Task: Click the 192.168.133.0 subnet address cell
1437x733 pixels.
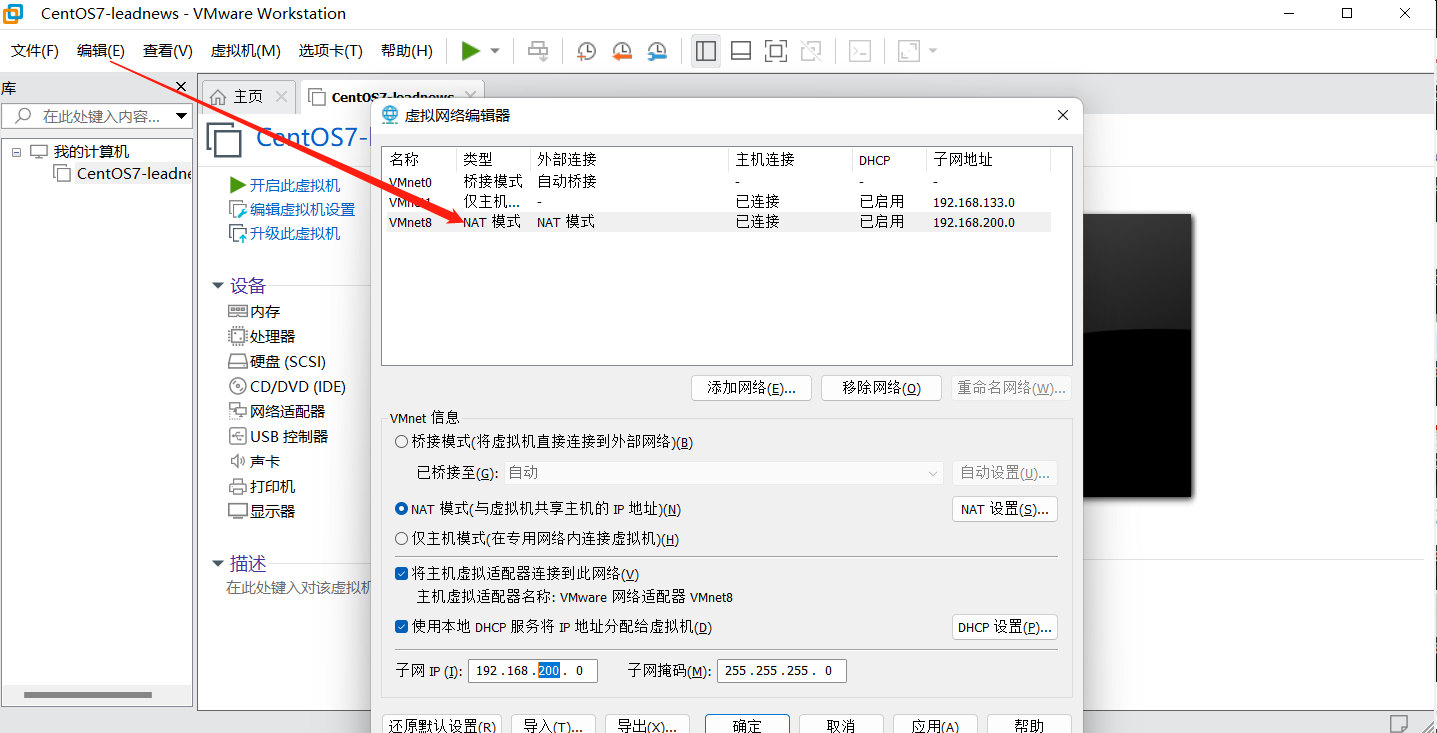Action: [x=974, y=202]
